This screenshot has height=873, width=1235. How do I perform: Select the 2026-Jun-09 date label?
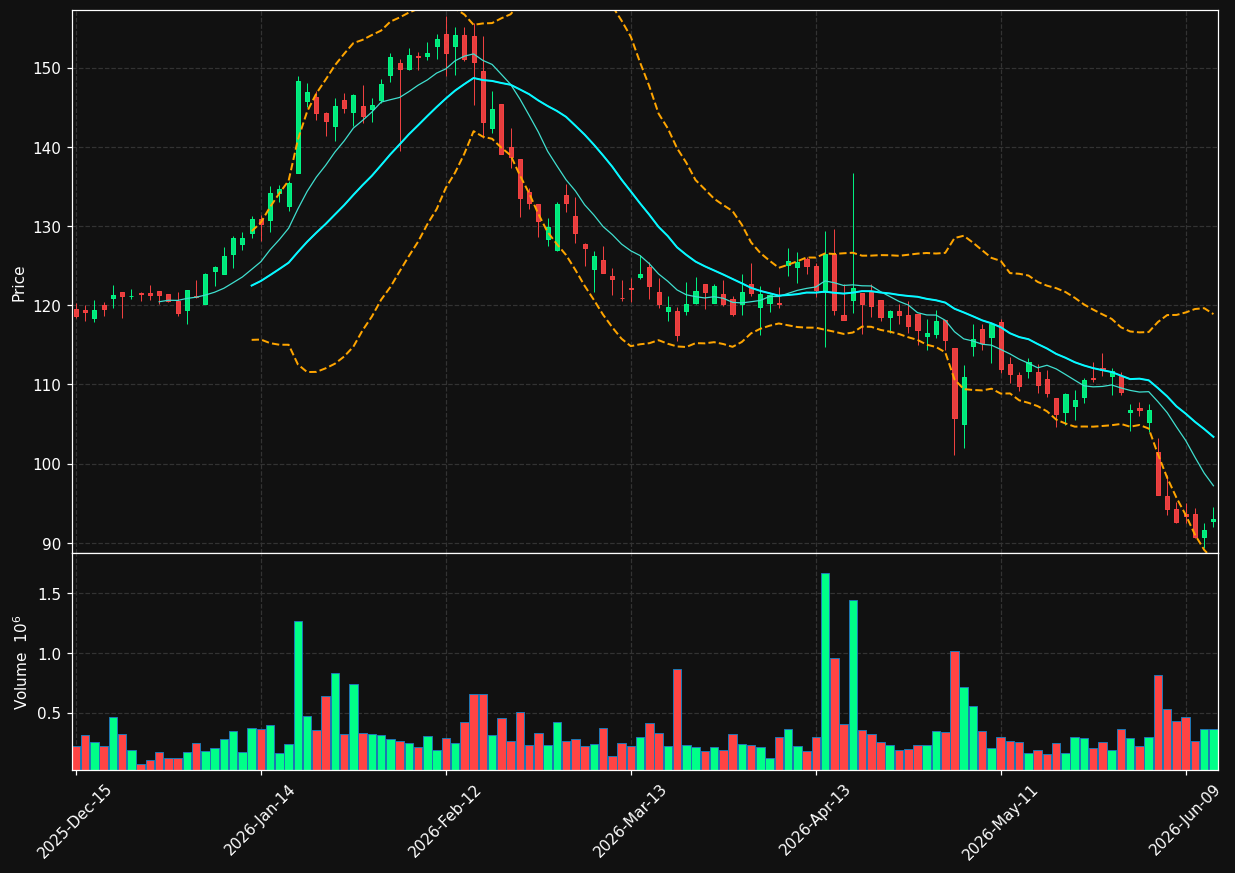1184,821
